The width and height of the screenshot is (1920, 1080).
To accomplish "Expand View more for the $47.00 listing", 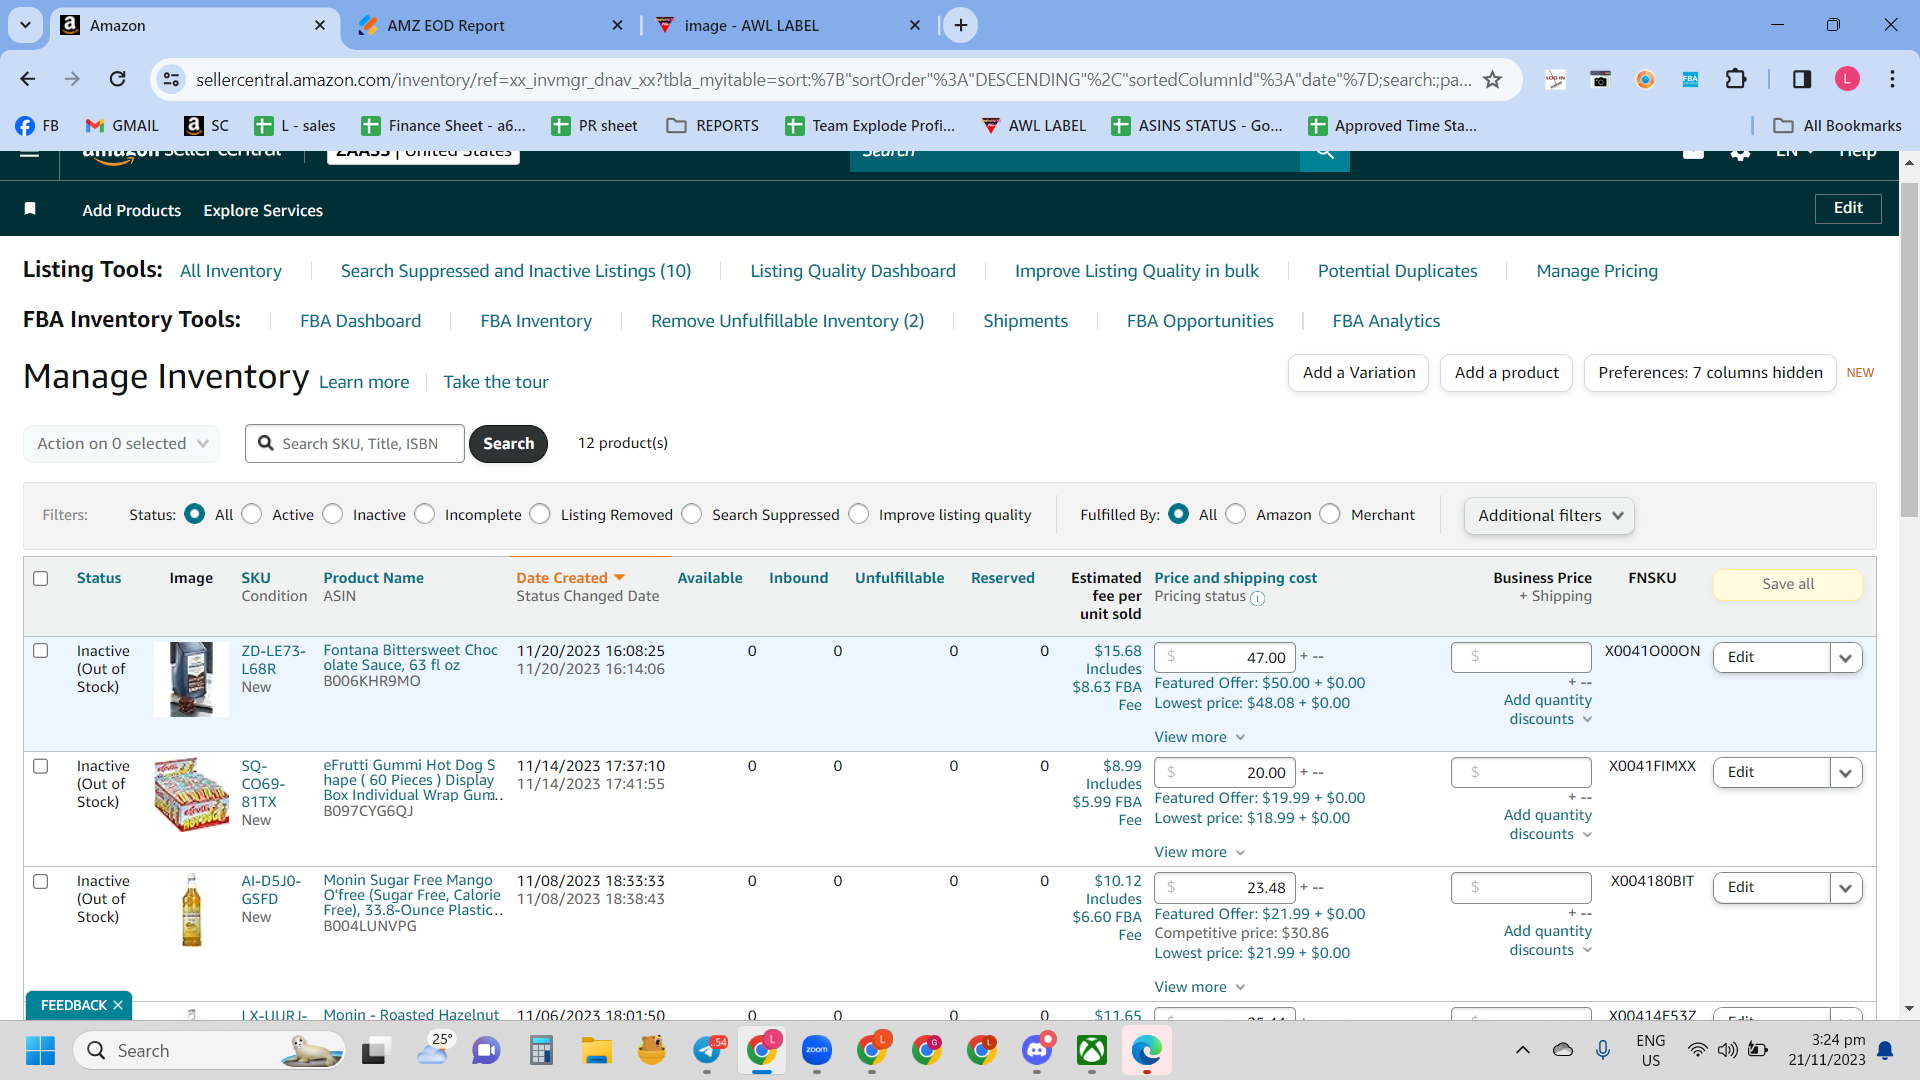I will click(x=1200, y=737).
